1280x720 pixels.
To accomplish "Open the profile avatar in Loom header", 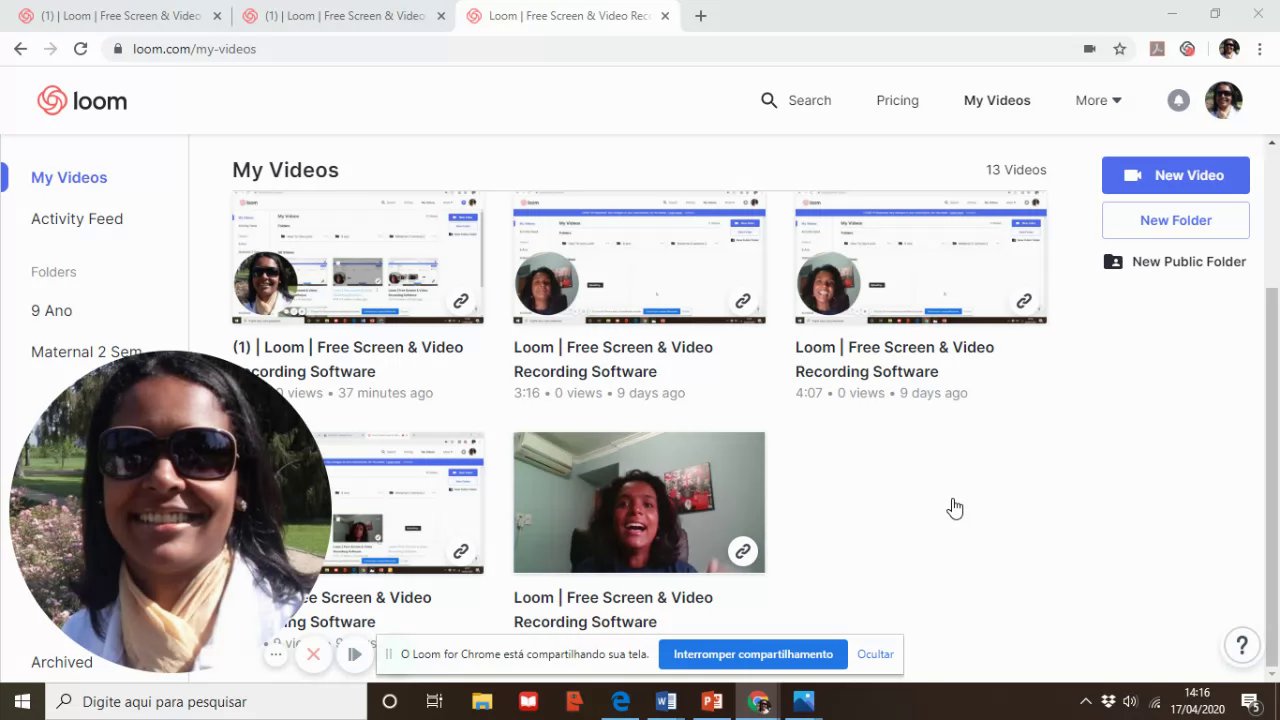I will pos(1224,100).
